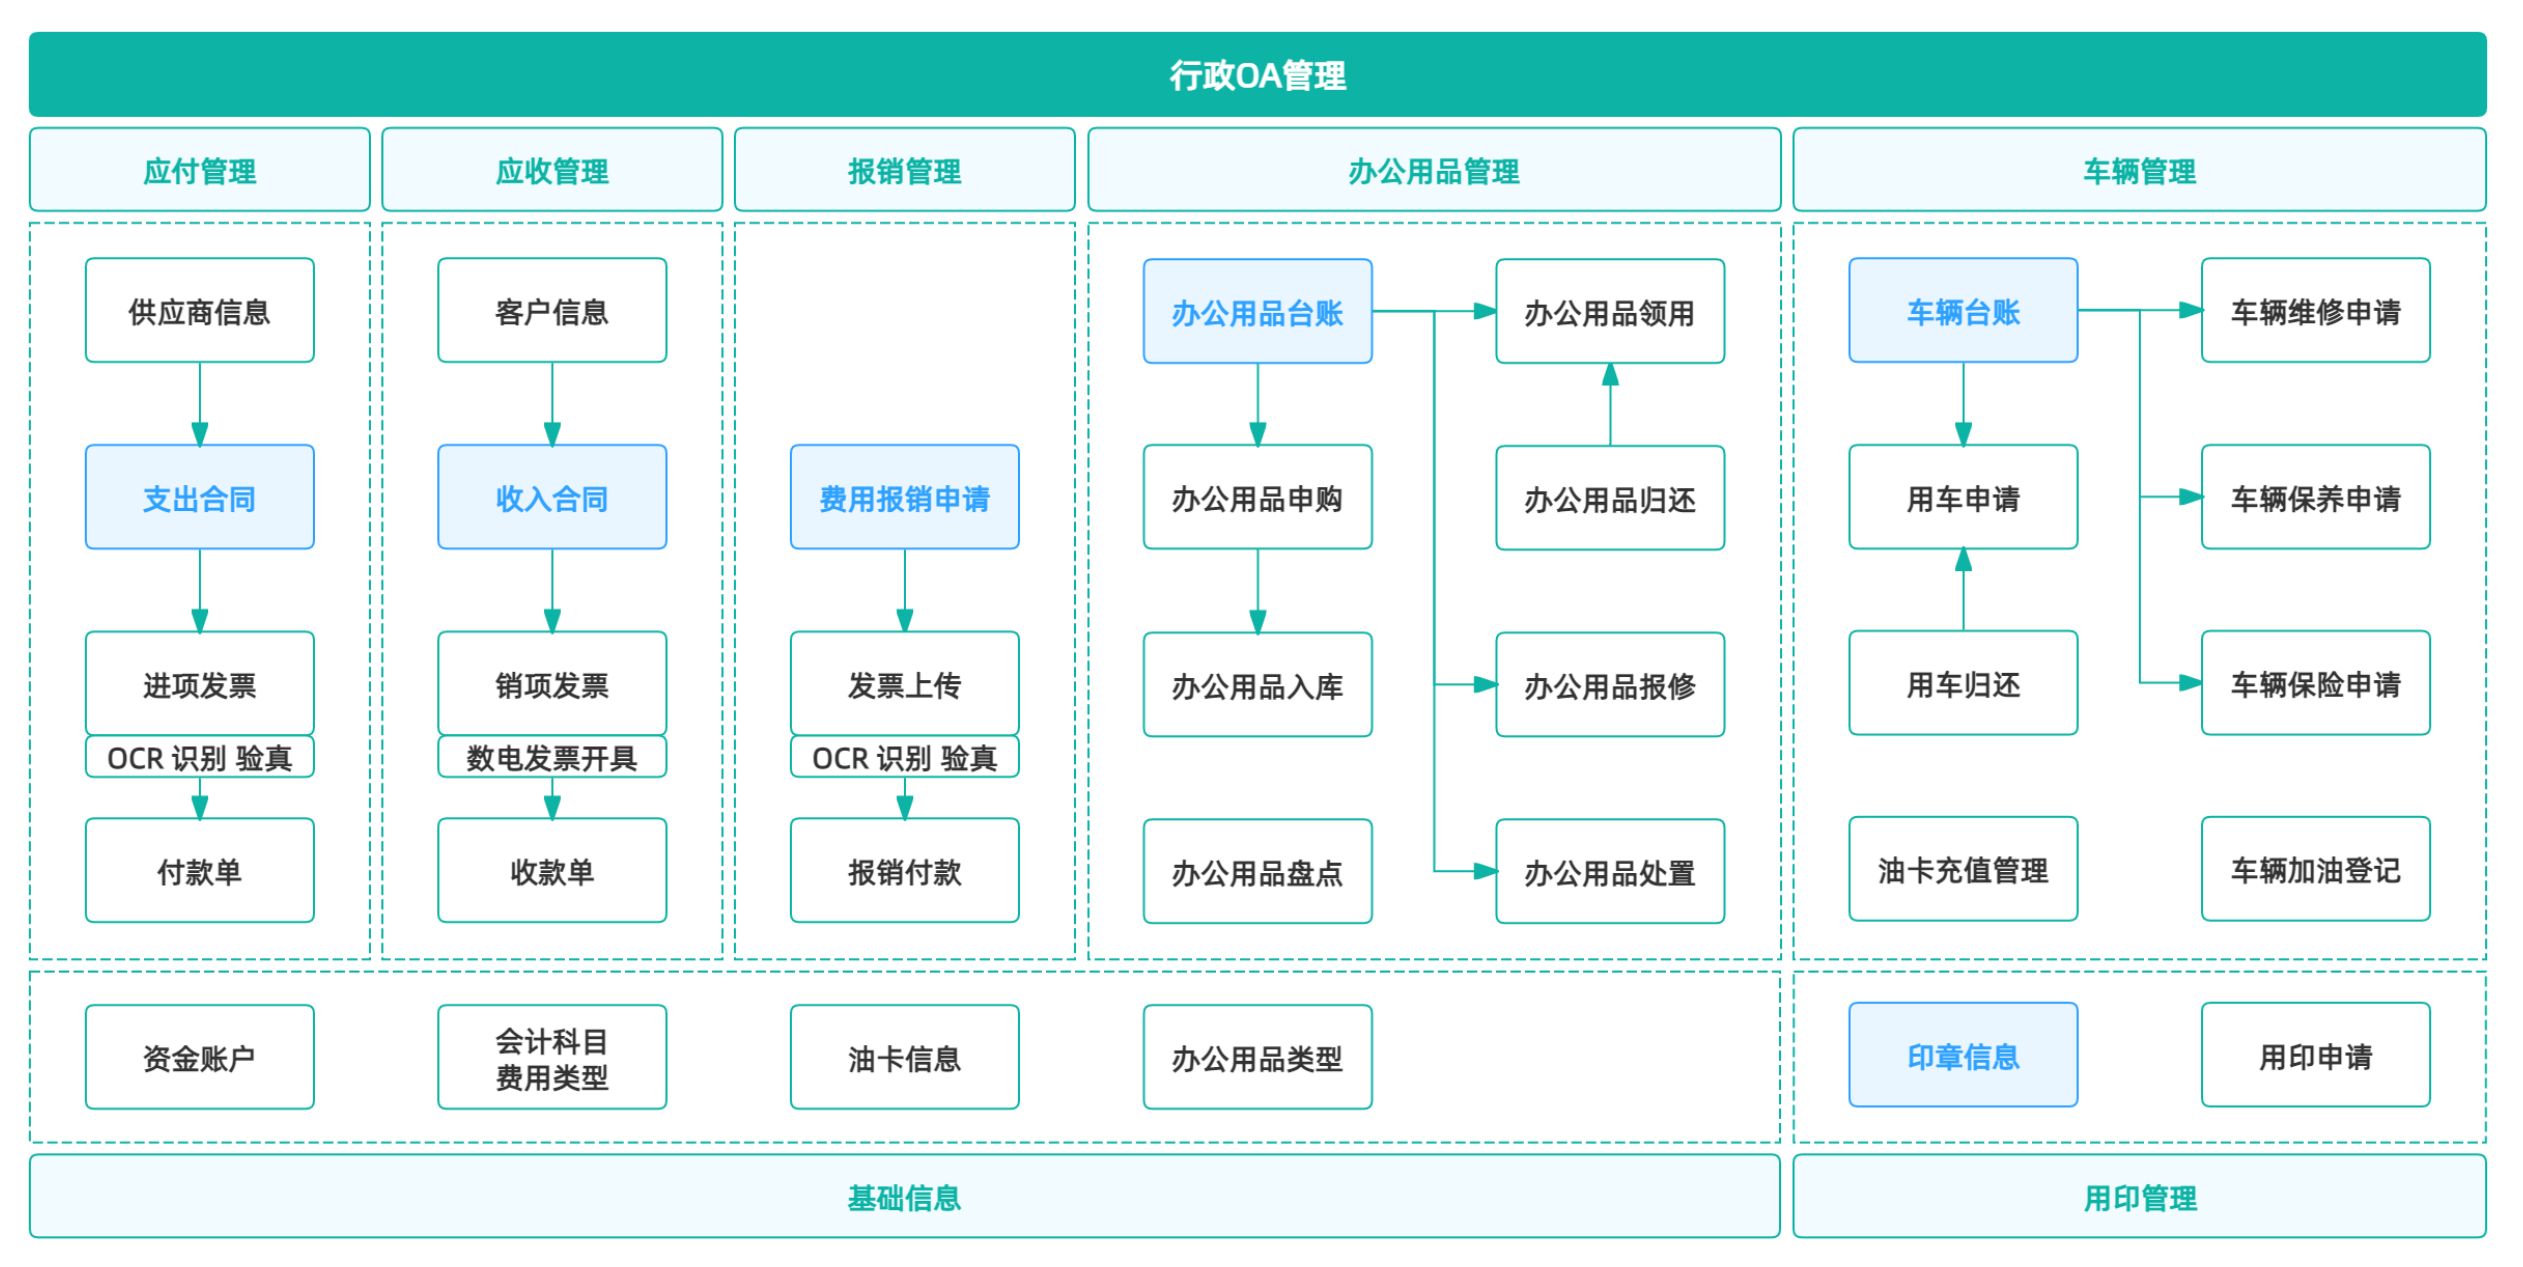Open the 办公用品管理 module header
Screen dimensions: 2523x1267
(1433, 170)
